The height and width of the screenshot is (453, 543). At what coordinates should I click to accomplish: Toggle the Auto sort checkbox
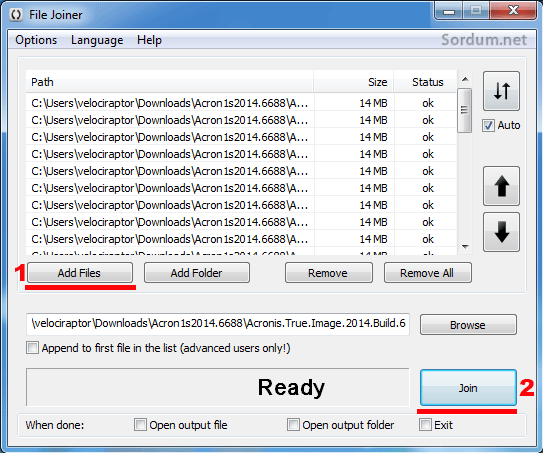click(x=488, y=125)
